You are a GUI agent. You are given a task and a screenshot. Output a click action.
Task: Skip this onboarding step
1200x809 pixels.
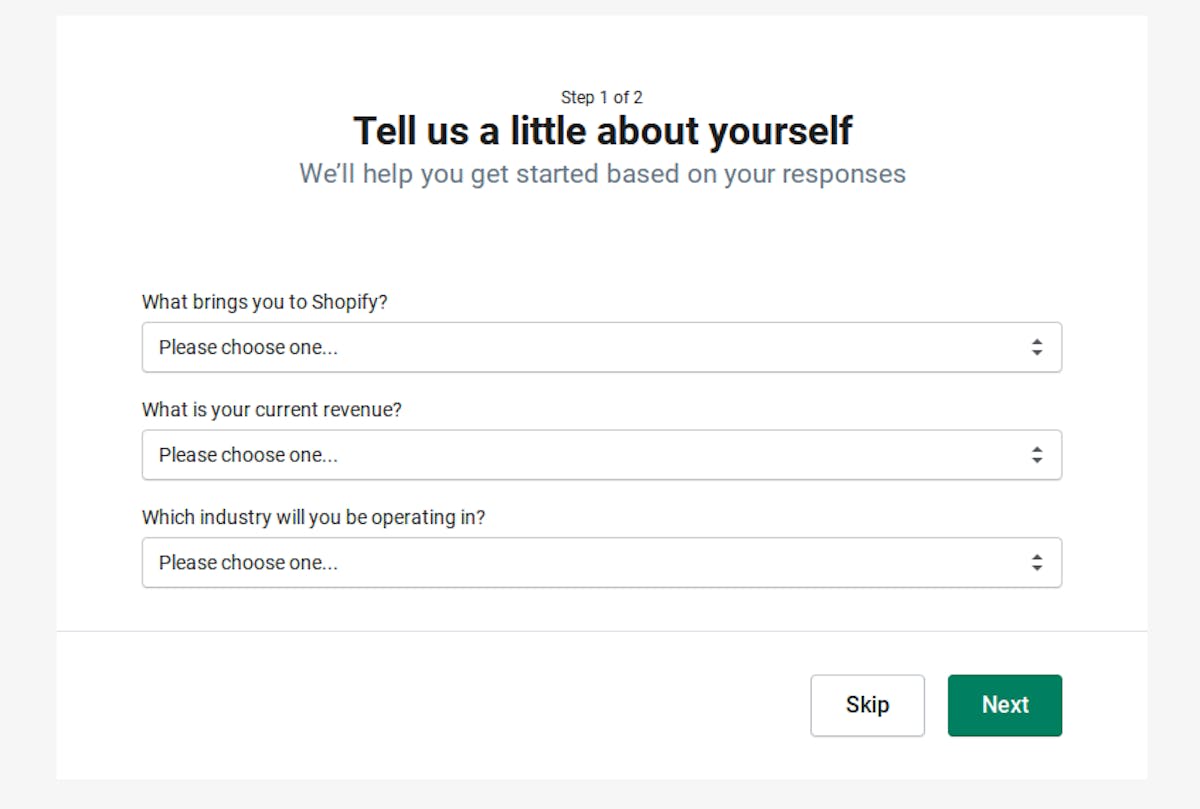coord(867,705)
